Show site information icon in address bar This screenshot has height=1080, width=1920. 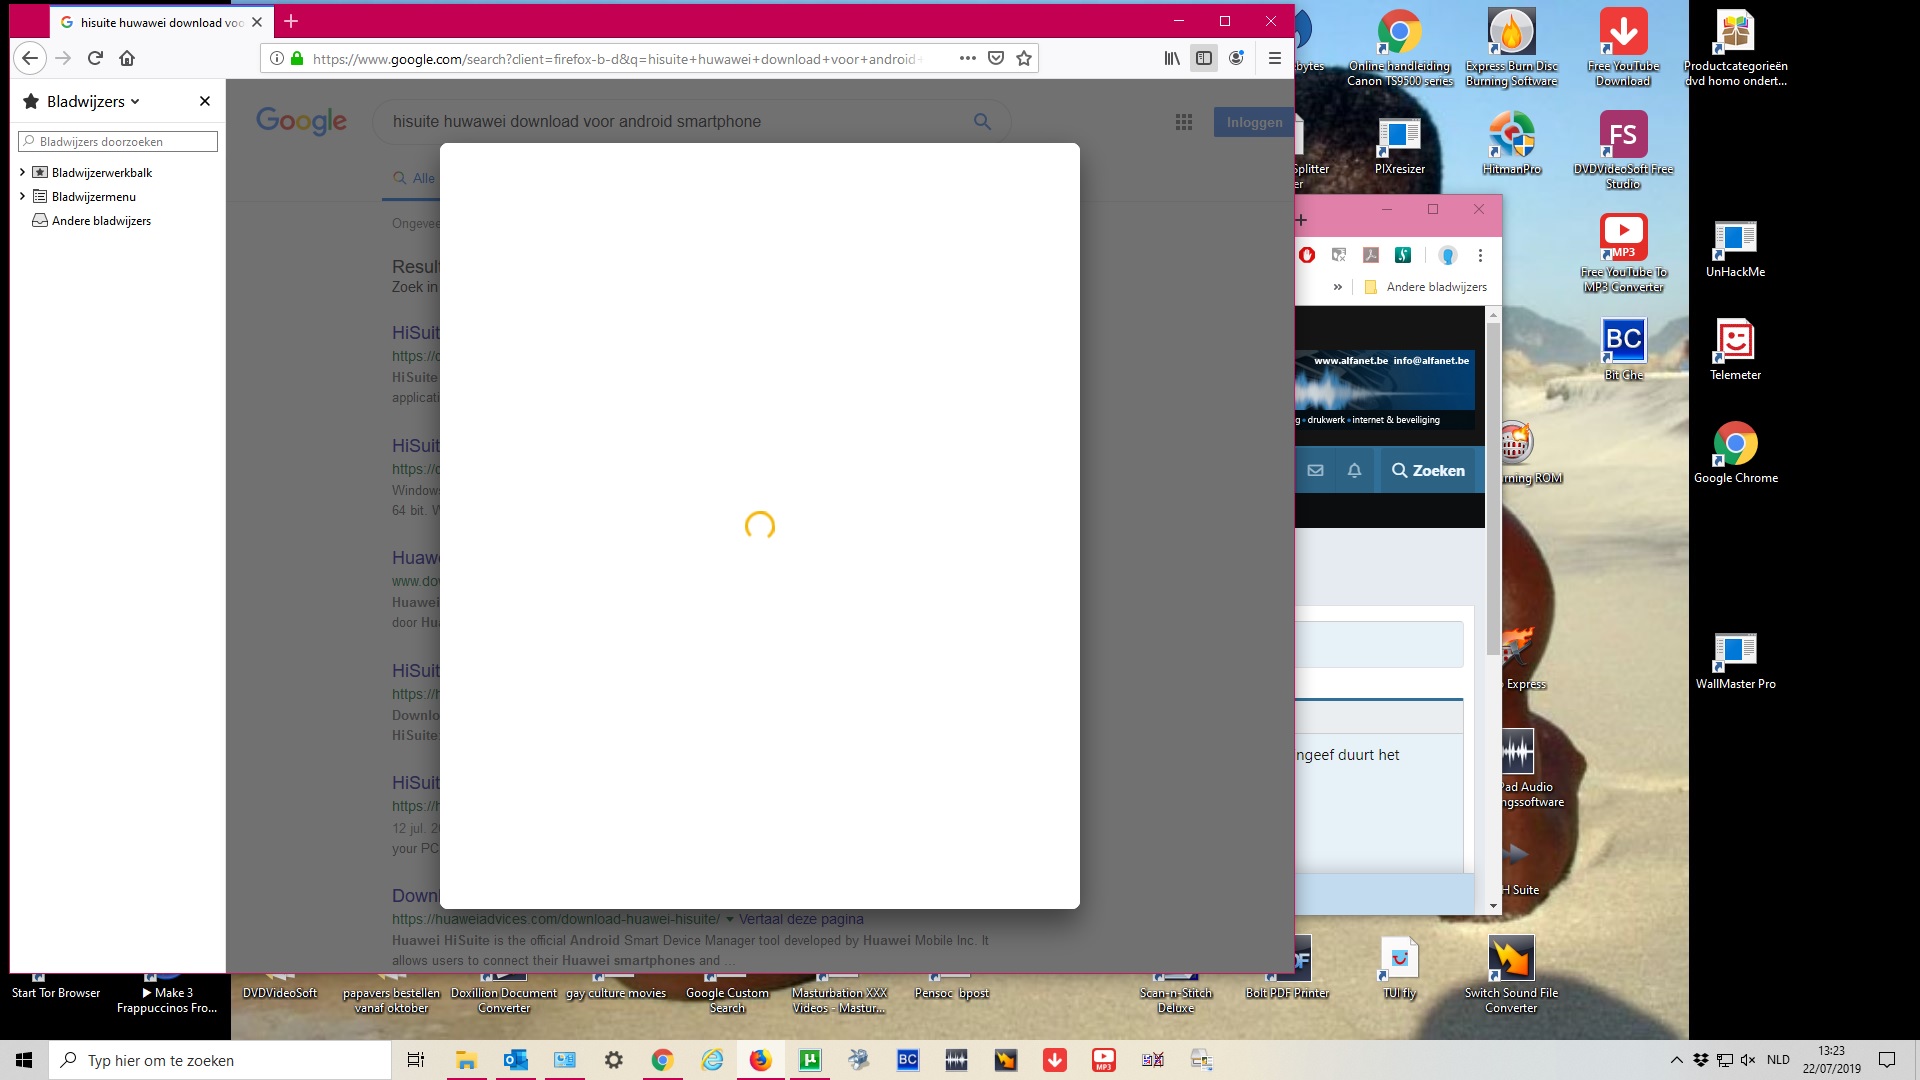coord(277,58)
